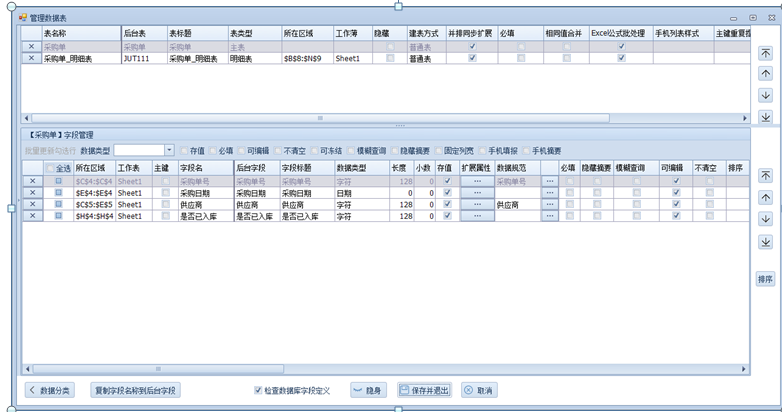Click move-up arrow beside the tables grid

click(x=765, y=73)
